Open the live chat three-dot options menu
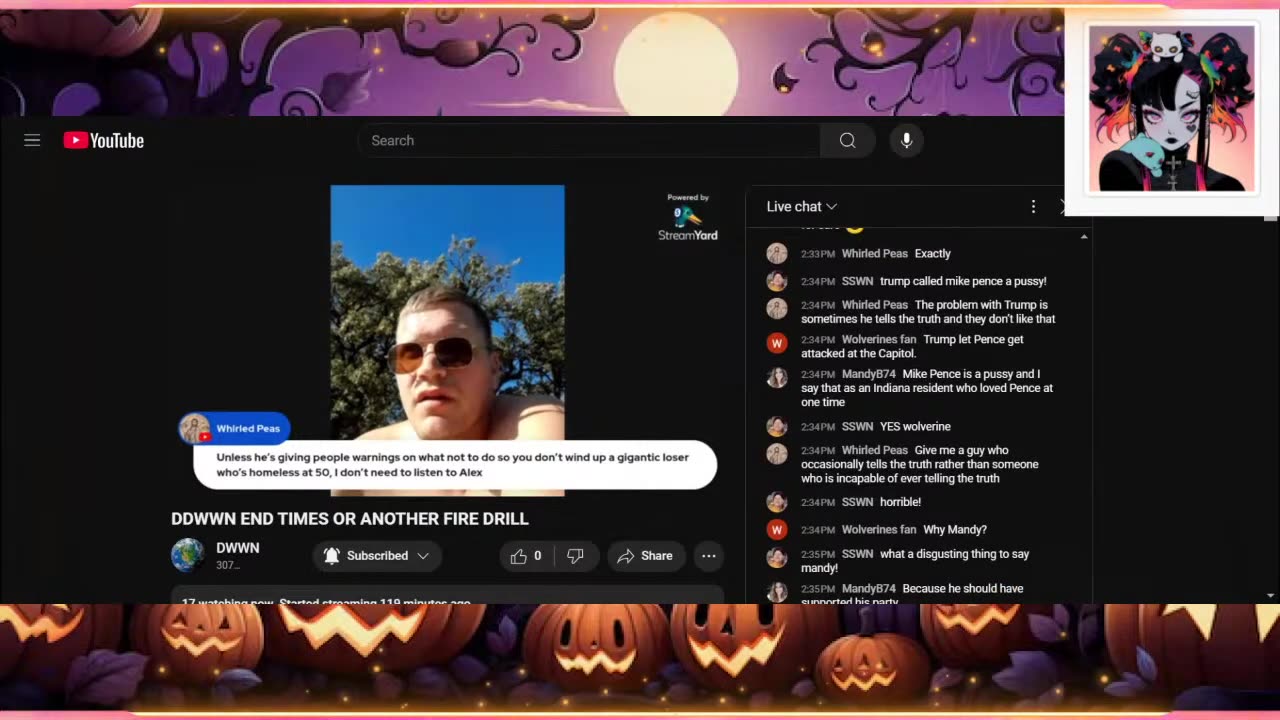This screenshot has width=1280, height=720. tap(1033, 207)
